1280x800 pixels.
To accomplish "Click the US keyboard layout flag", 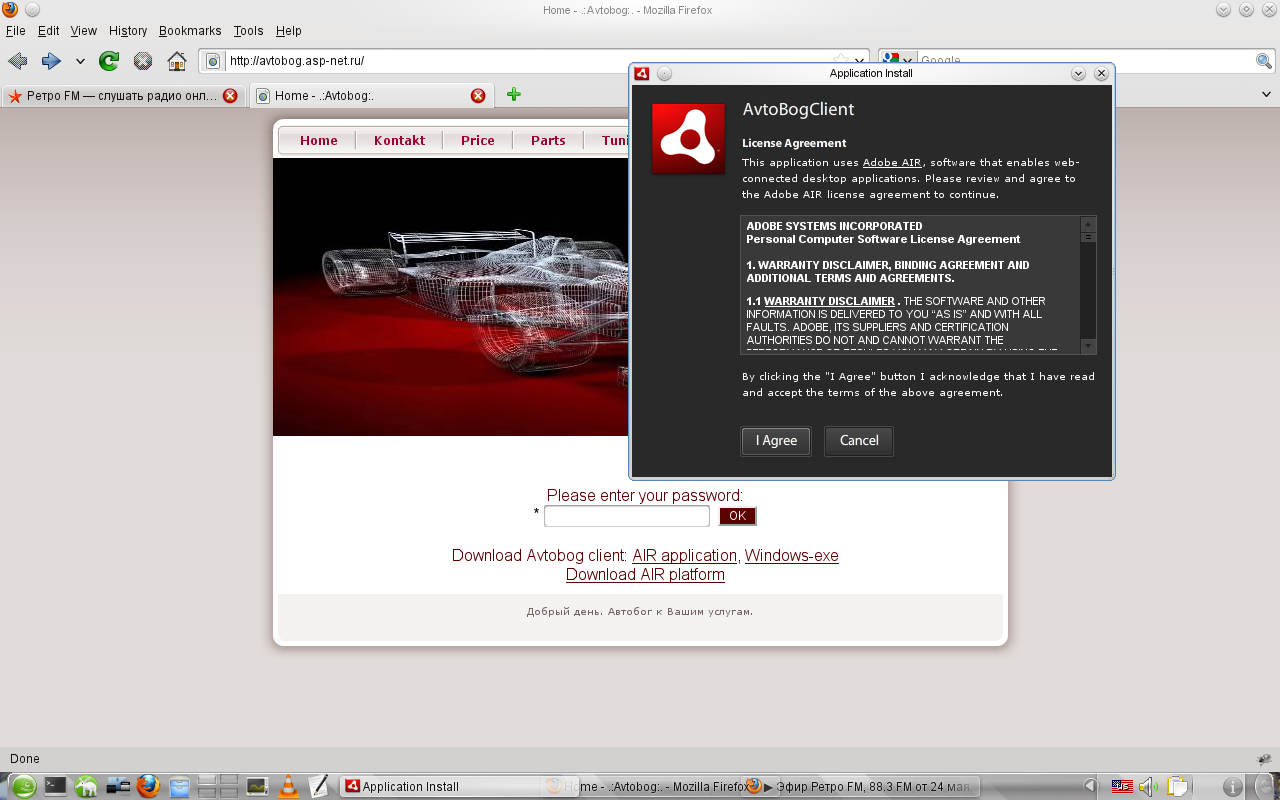I will 1122,787.
